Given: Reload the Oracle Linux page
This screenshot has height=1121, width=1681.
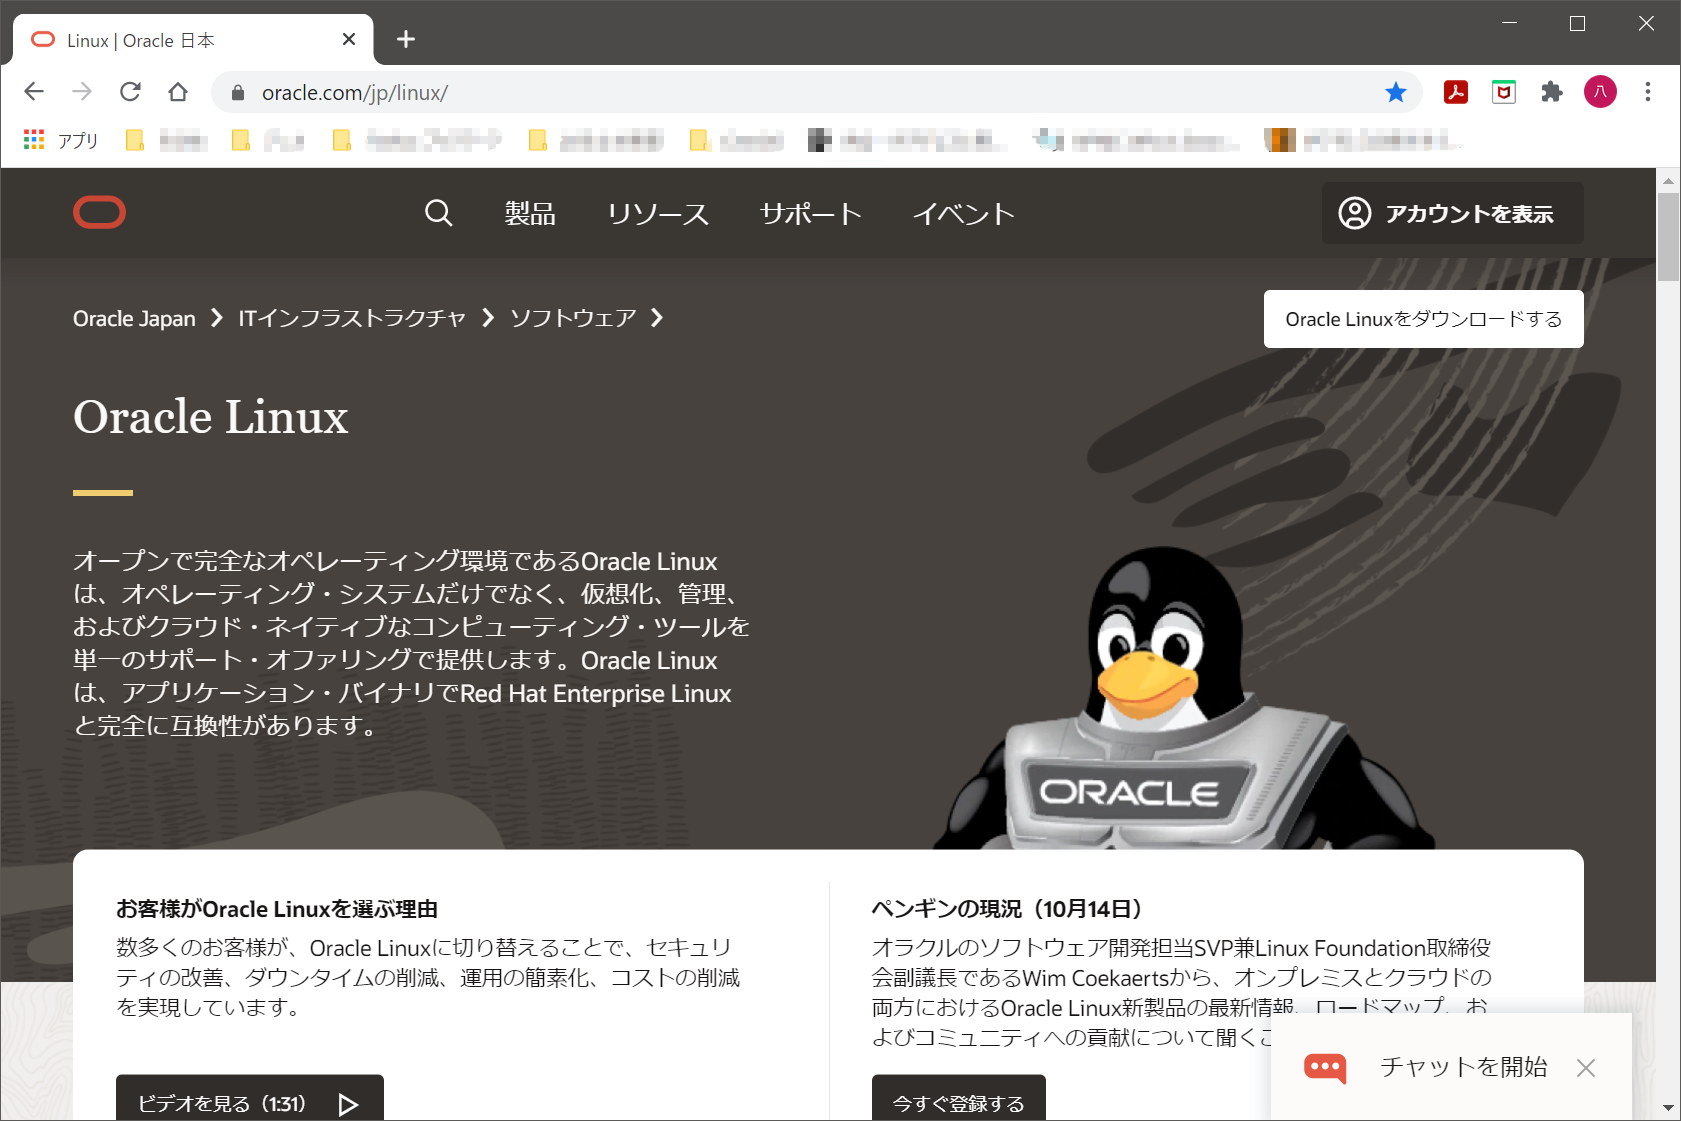Looking at the screenshot, I should click(130, 92).
